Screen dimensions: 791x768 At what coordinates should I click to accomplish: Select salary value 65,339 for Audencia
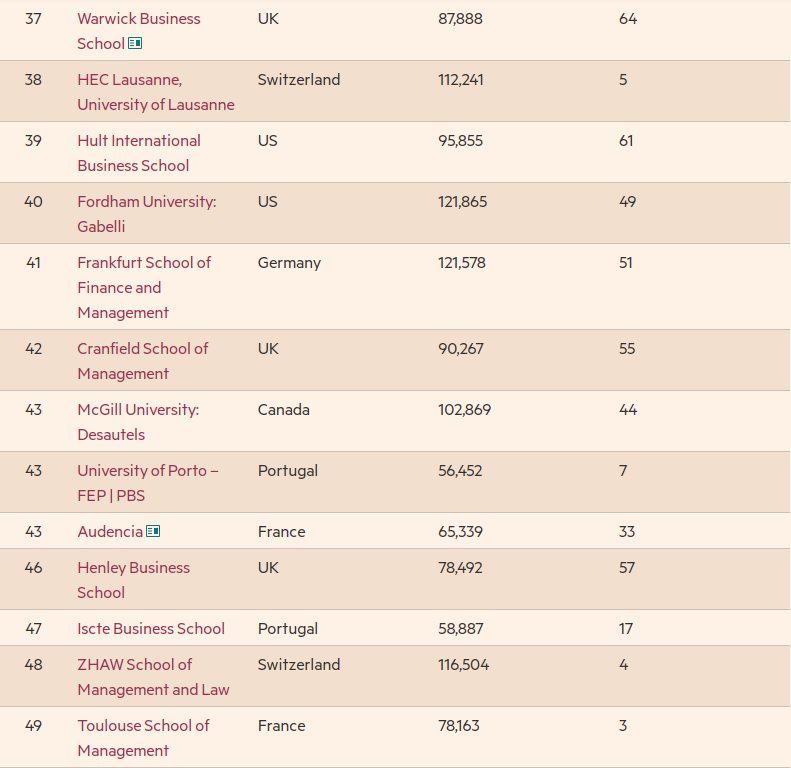point(460,532)
